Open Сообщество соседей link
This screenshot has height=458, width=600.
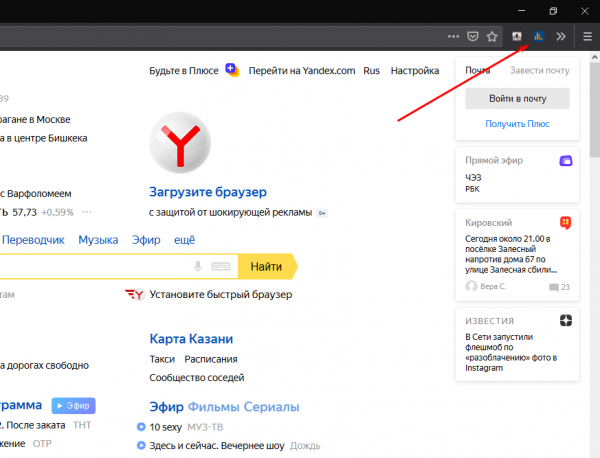[197, 378]
